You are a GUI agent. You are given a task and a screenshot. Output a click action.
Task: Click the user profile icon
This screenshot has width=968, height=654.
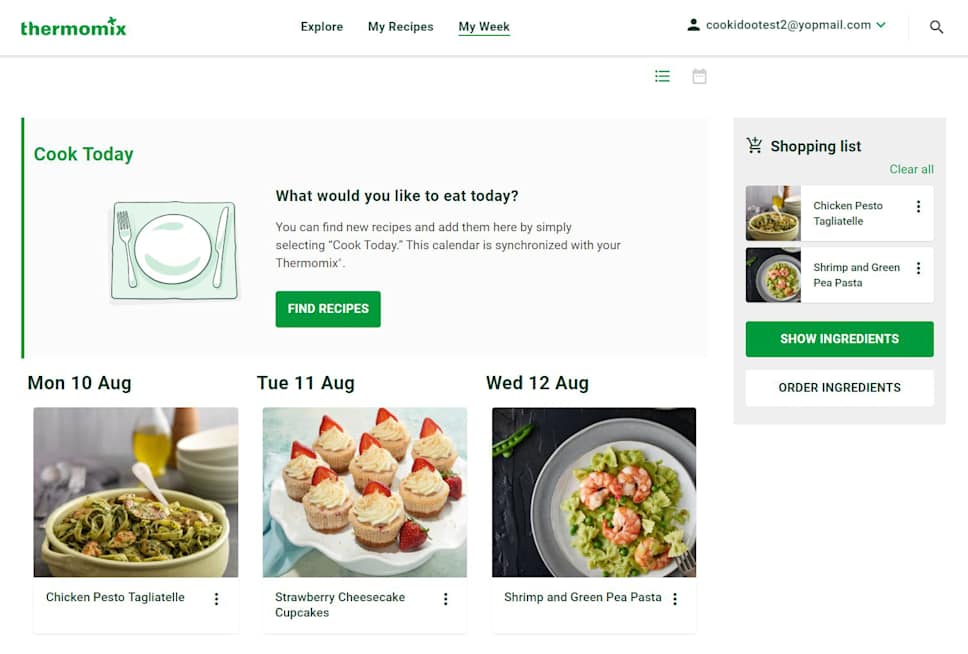[x=693, y=26]
